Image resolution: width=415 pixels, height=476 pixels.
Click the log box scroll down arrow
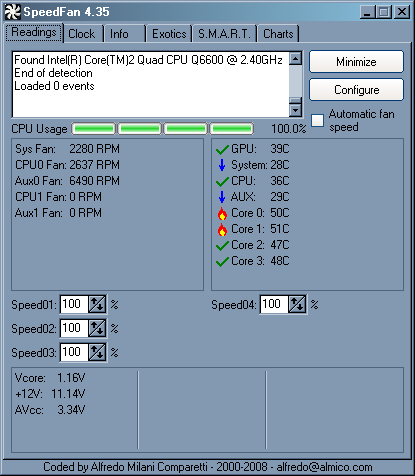tap(295, 110)
